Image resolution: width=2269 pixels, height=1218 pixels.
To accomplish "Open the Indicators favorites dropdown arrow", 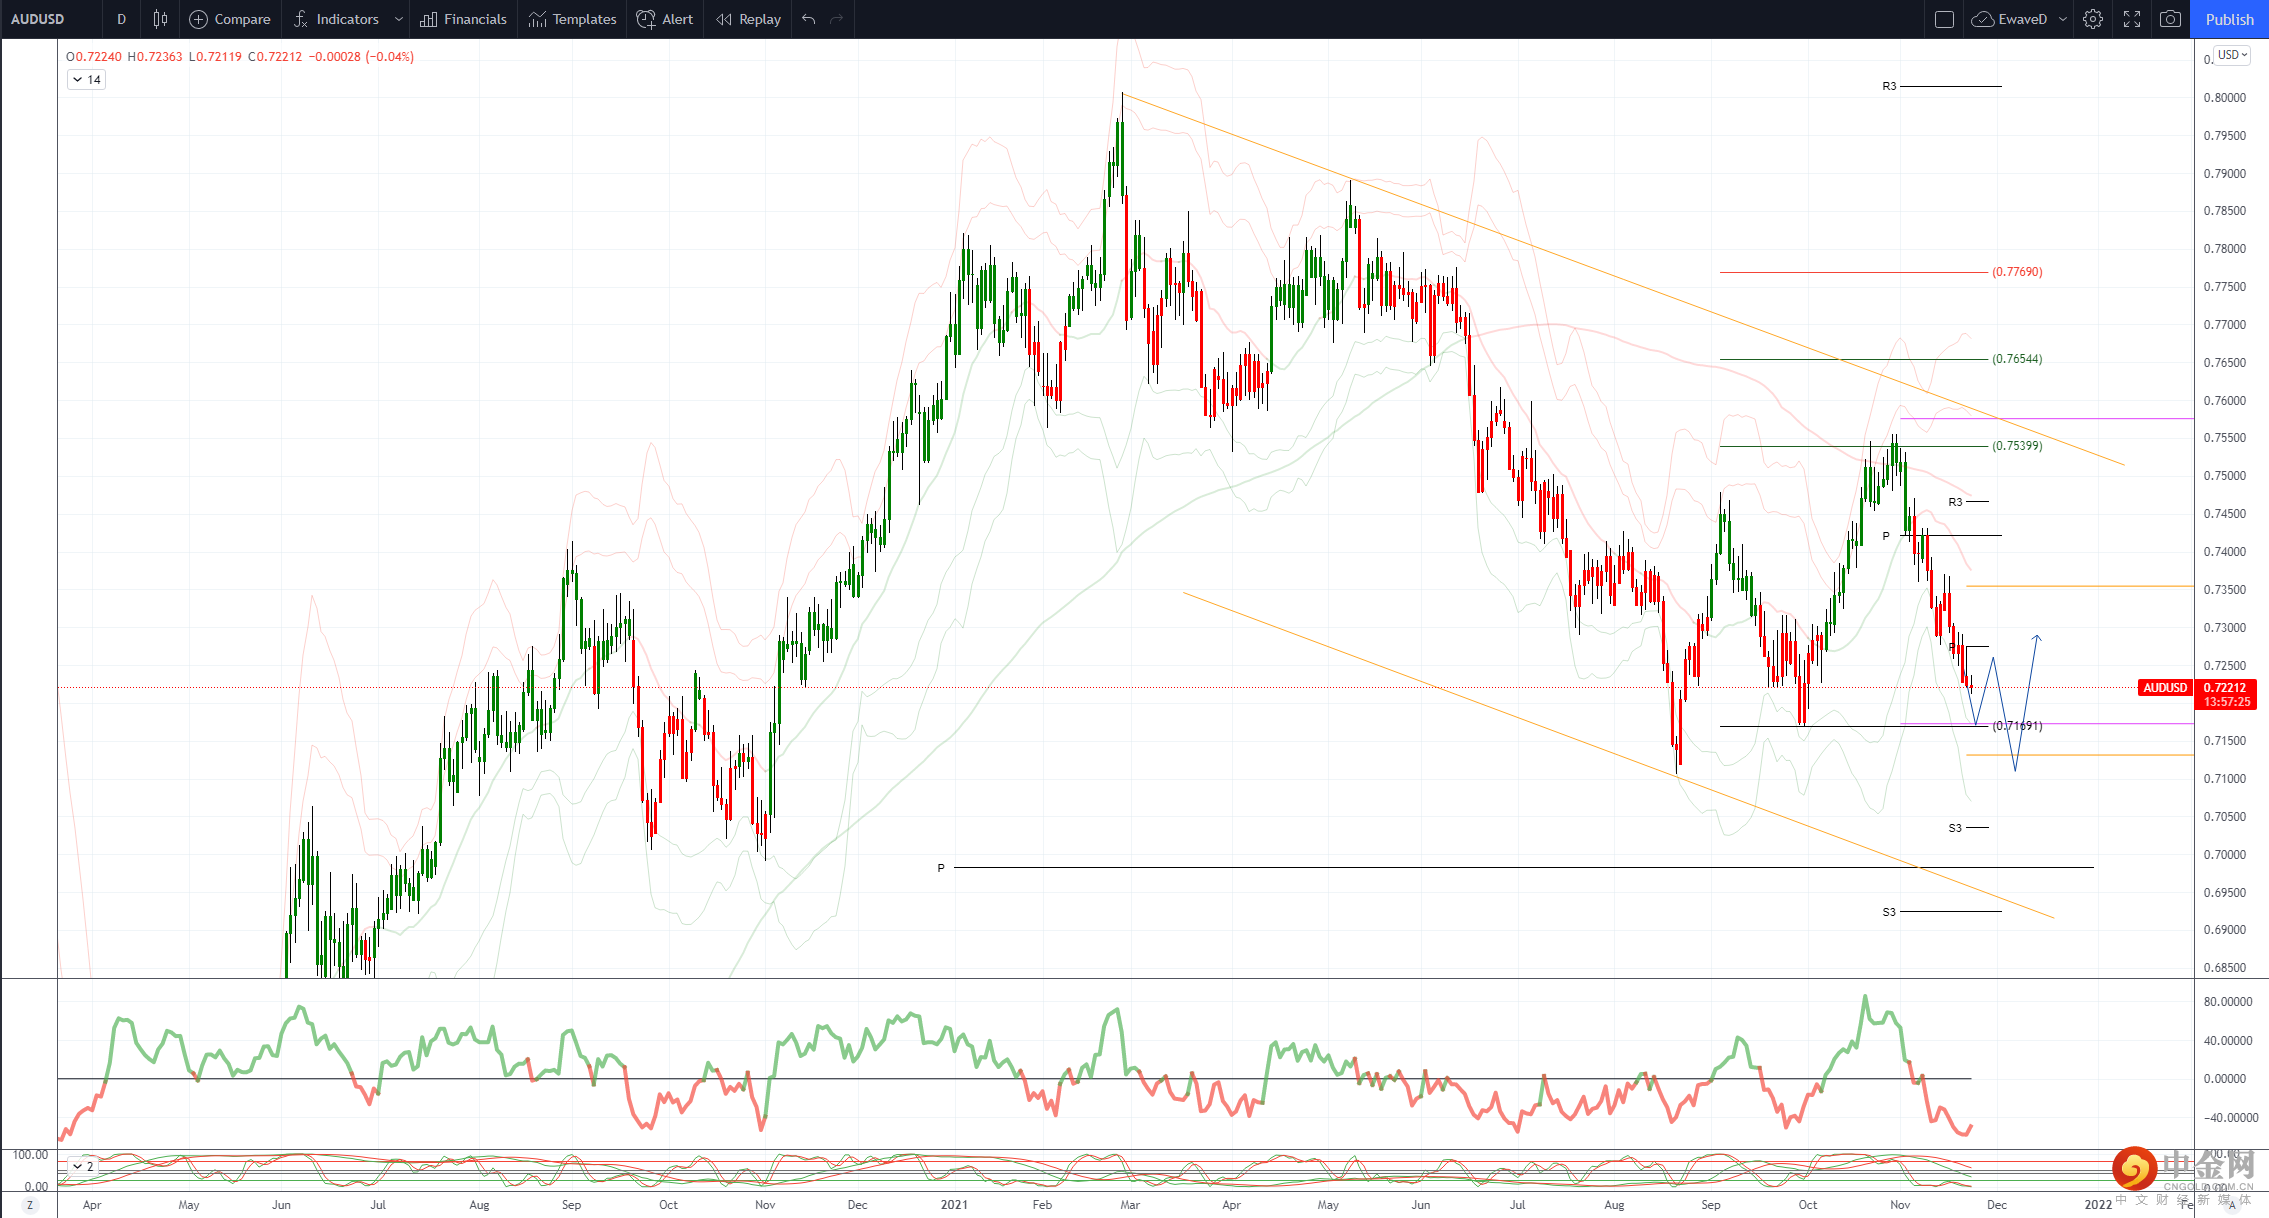I will click(398, 19).
